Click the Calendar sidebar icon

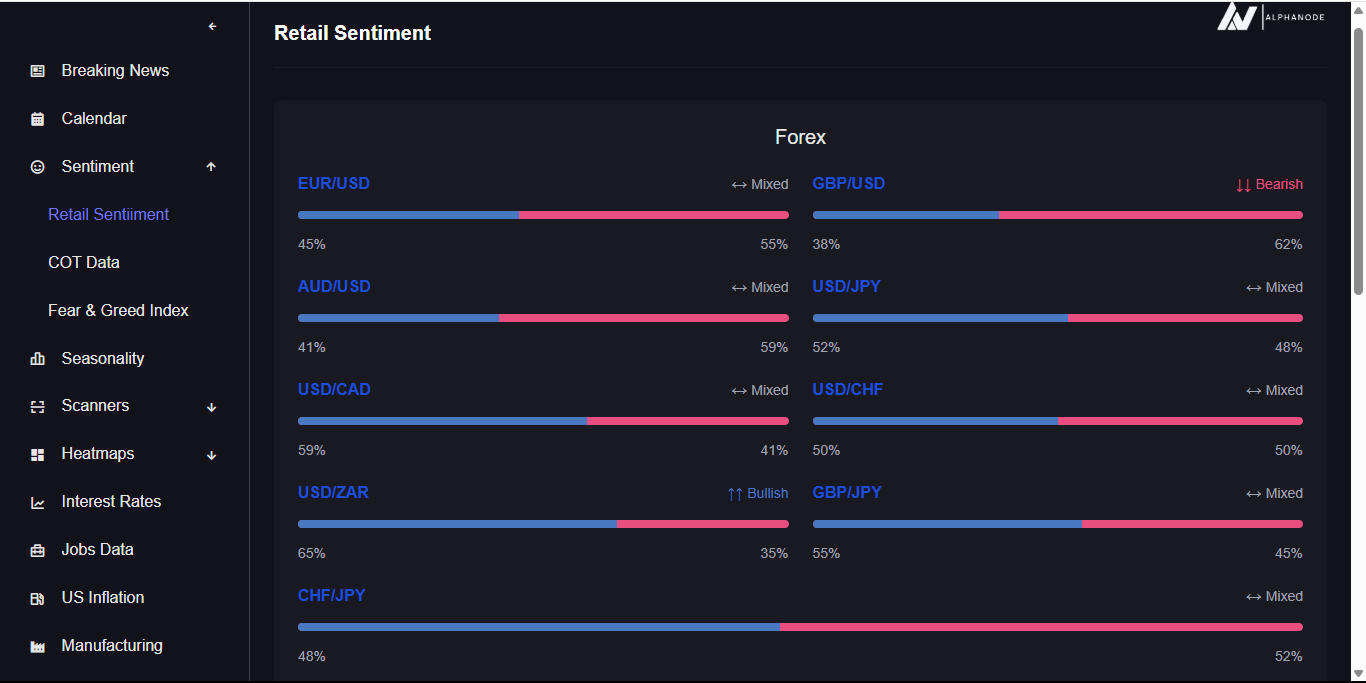[38, 119]
